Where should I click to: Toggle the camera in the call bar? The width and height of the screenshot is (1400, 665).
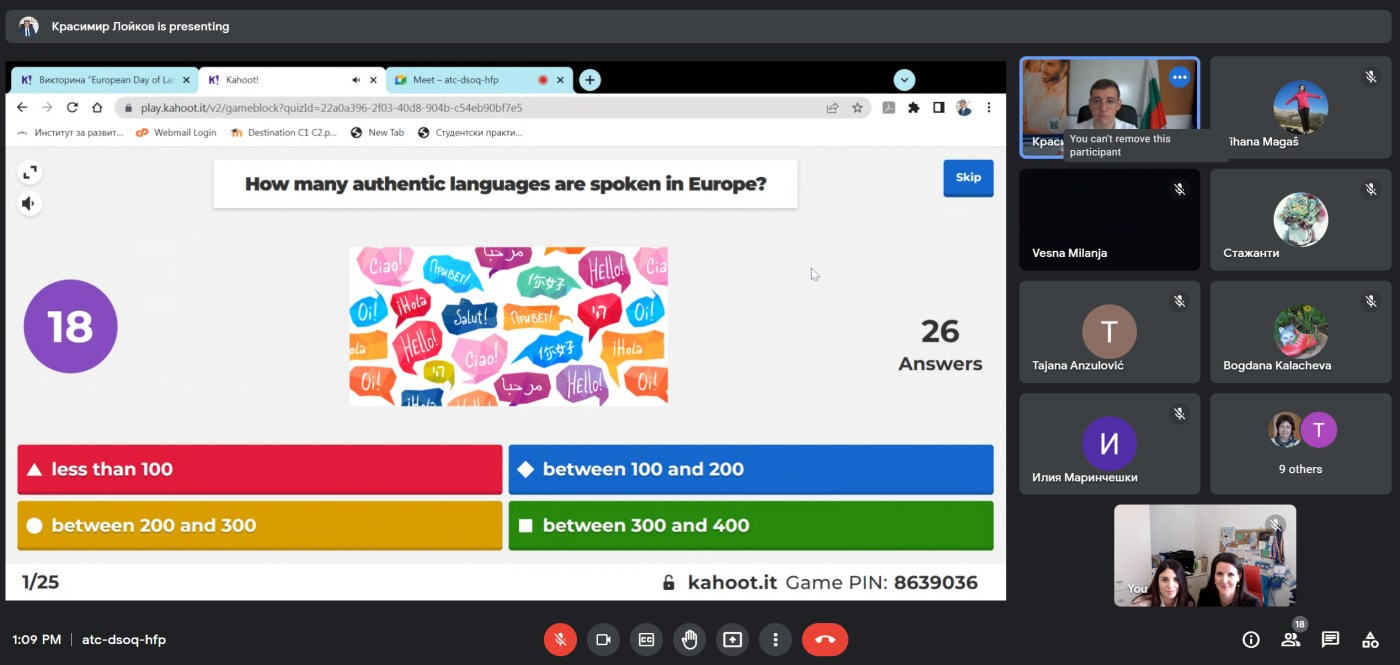[603, 640]
